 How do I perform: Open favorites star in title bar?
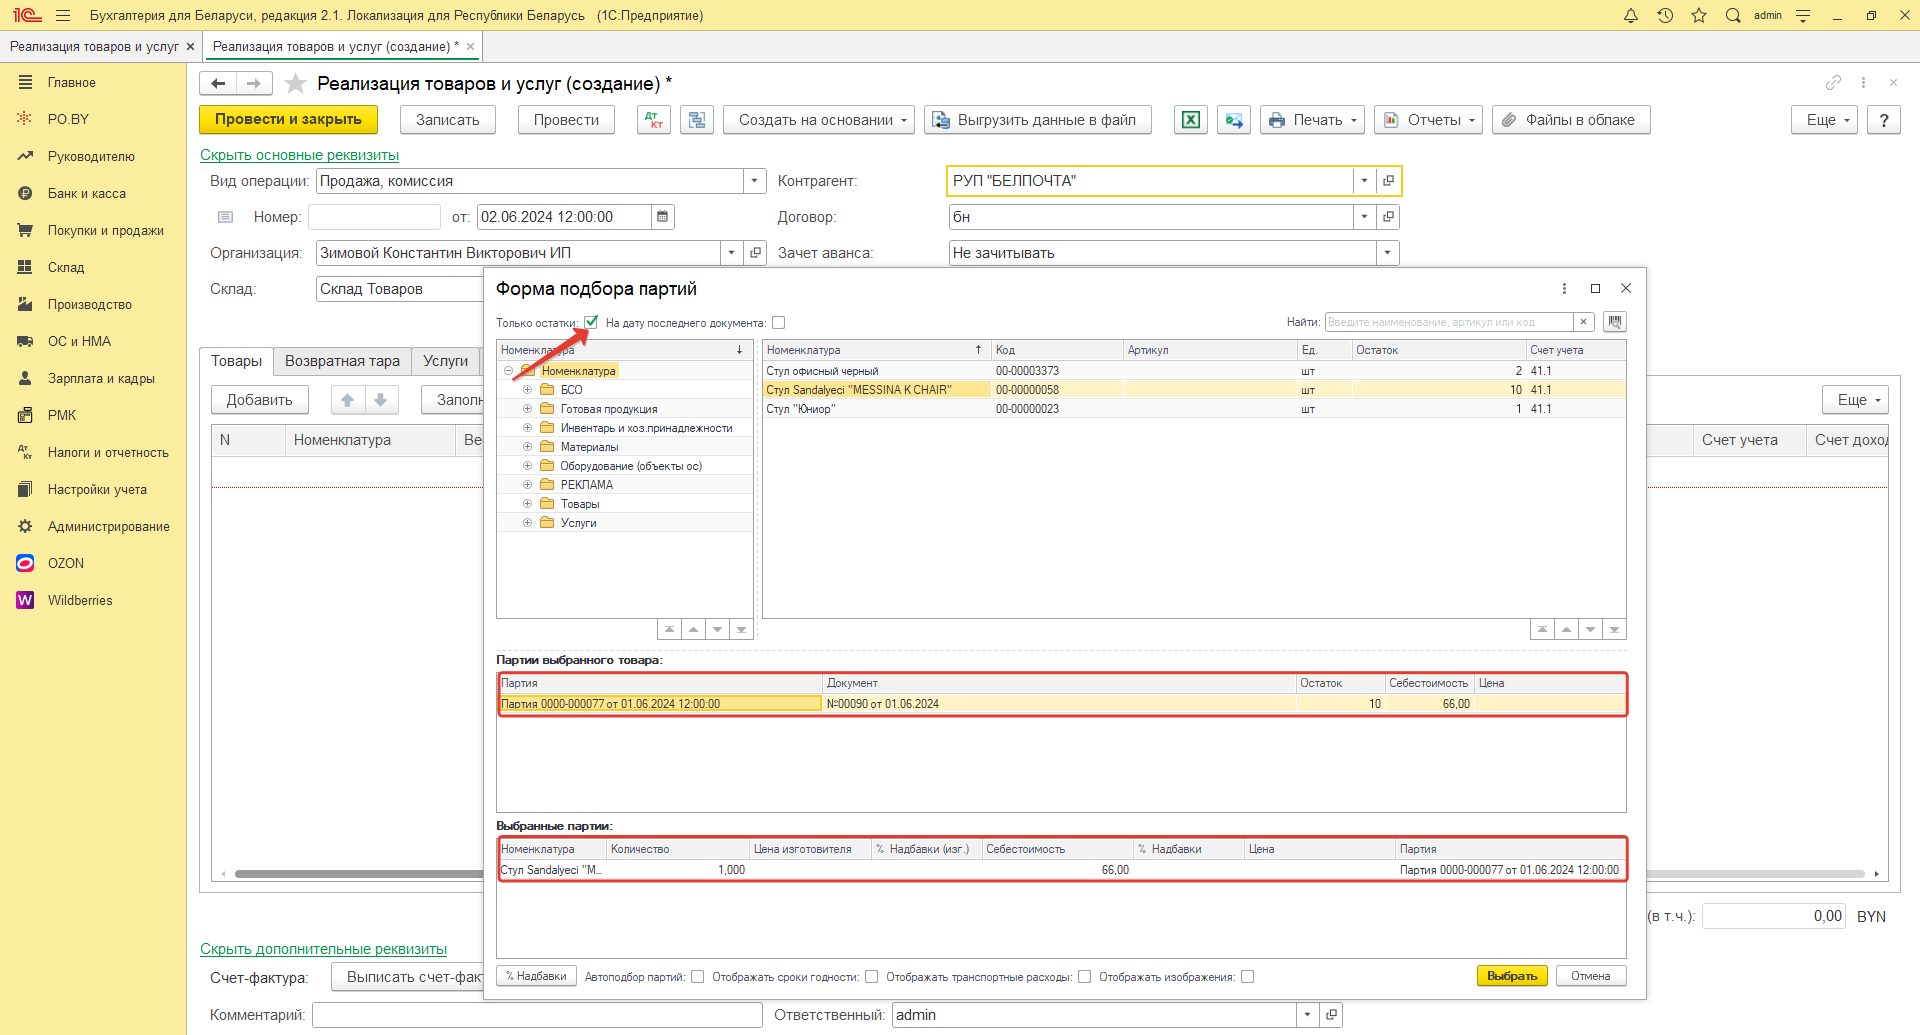tap(1699, 15)
